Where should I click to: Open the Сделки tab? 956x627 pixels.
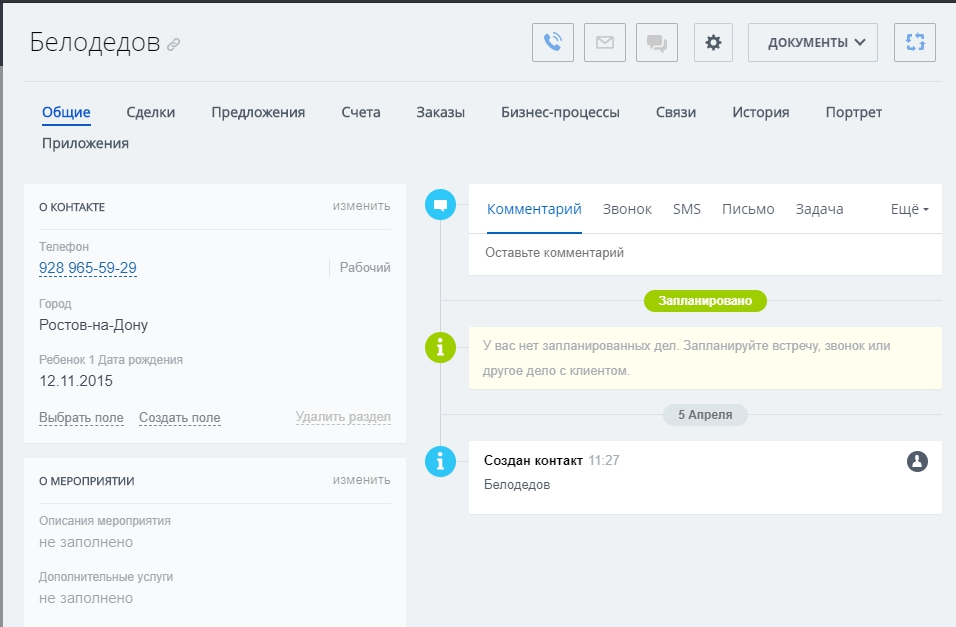(151, 112)
